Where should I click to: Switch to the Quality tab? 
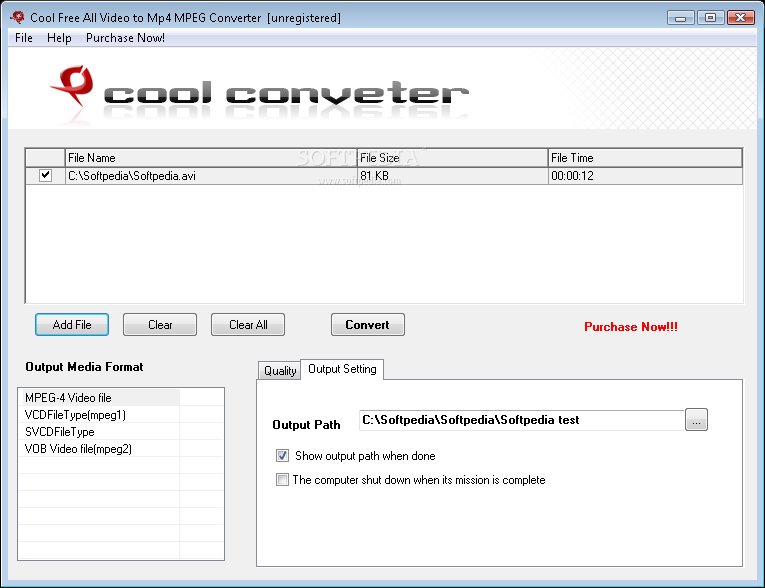coord(280,370)
